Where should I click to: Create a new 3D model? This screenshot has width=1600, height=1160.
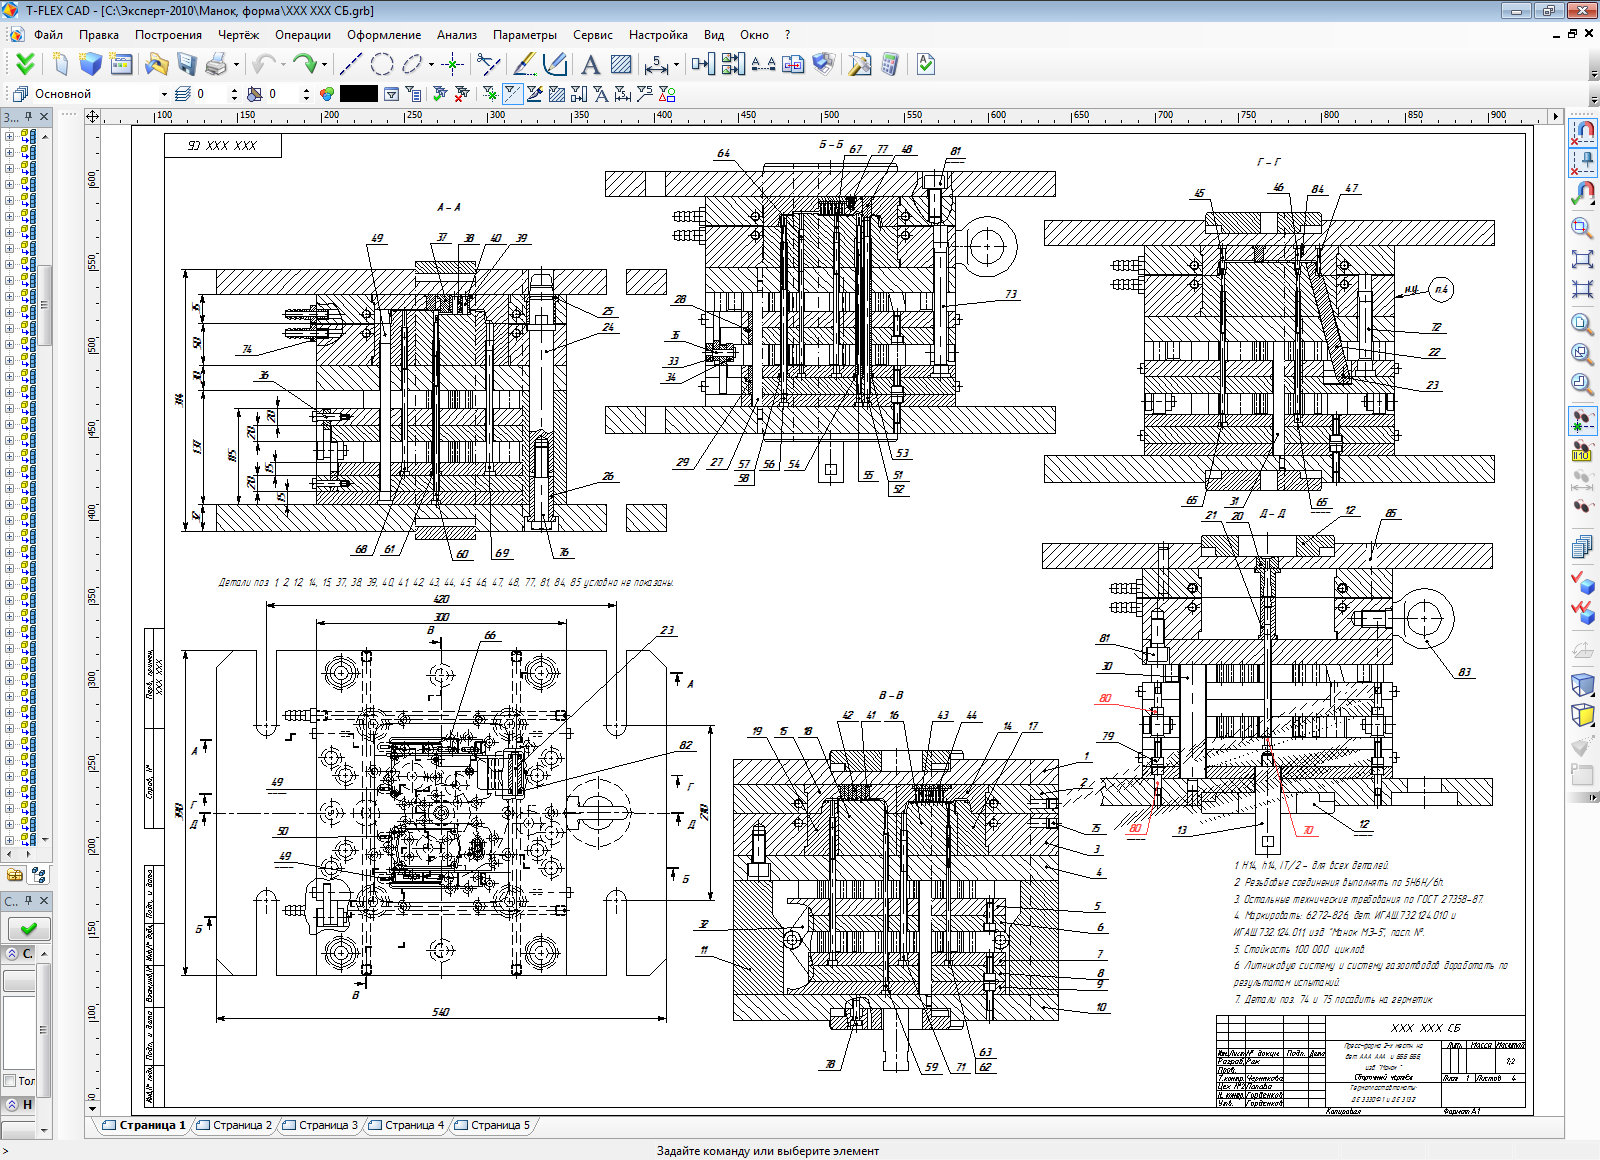click(x=91, y=64)
